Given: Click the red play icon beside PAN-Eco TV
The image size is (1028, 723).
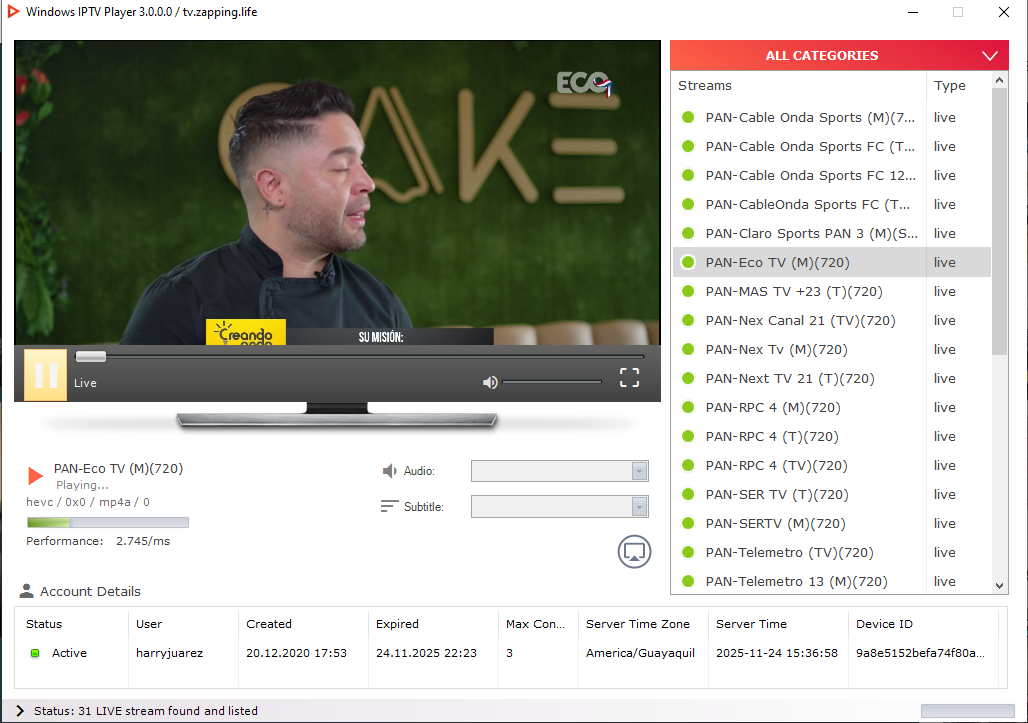Looking at the screenshot, I should pyautogui.click(x=35, y=476).
